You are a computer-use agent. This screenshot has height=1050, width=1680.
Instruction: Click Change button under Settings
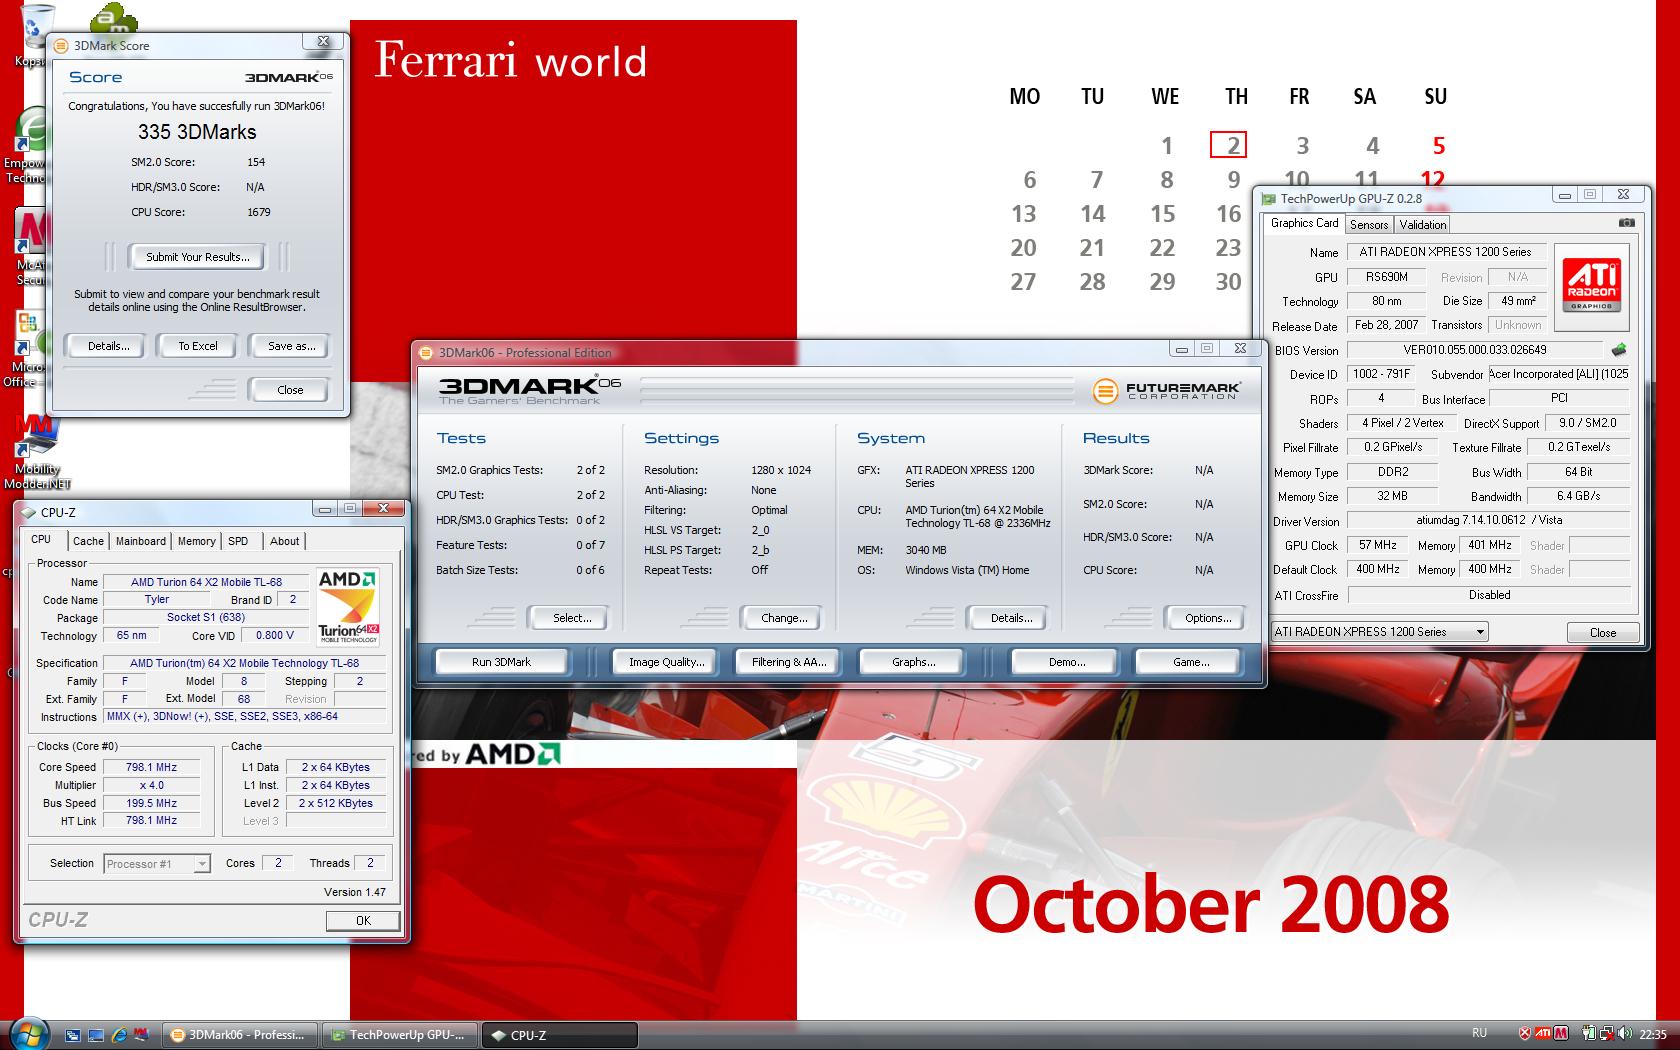[784, 618]
